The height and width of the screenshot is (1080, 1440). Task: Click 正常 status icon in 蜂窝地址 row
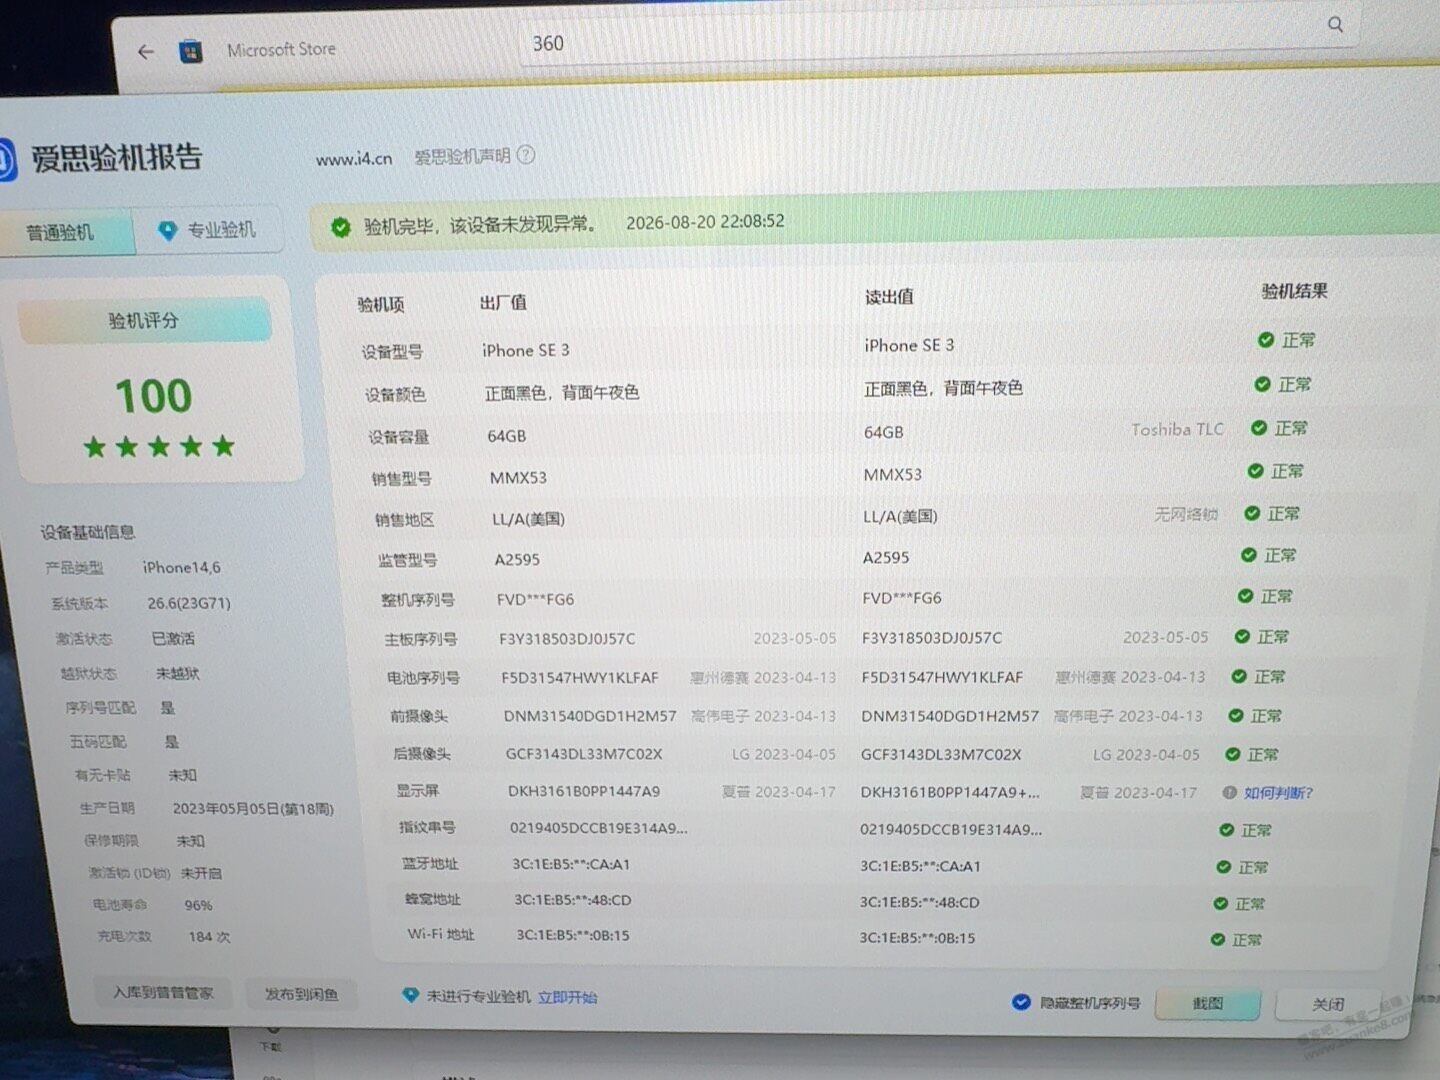[x=1220, y=904]
